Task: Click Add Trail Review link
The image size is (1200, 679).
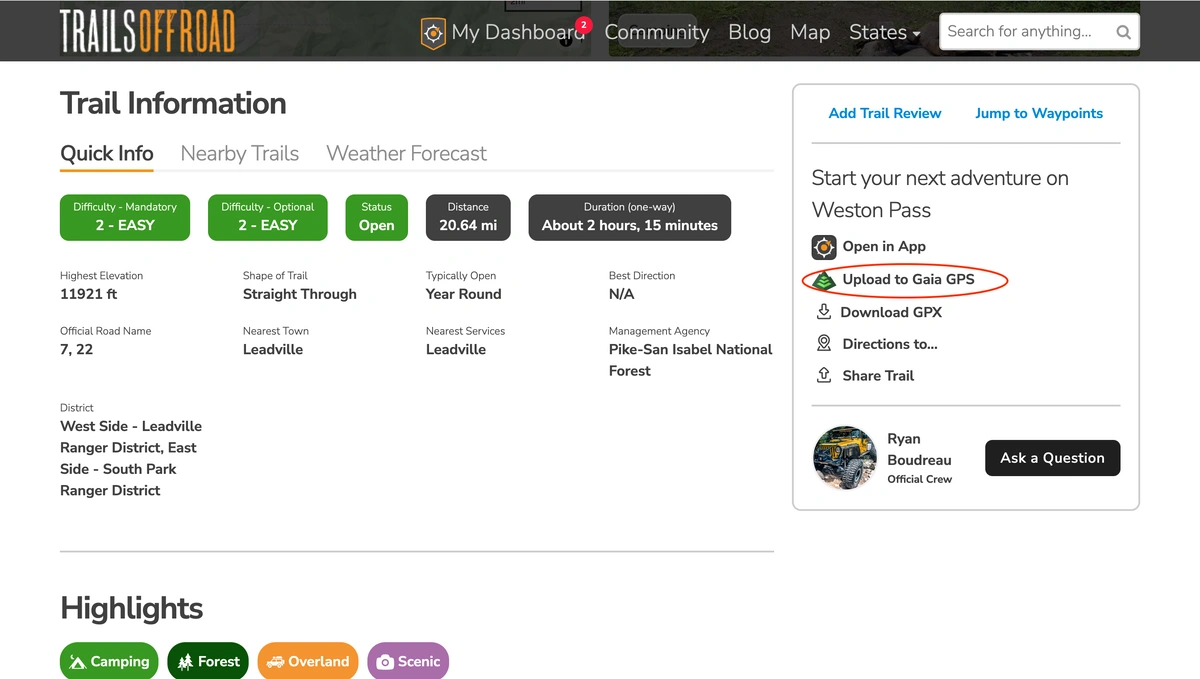Action: (885, 114)
